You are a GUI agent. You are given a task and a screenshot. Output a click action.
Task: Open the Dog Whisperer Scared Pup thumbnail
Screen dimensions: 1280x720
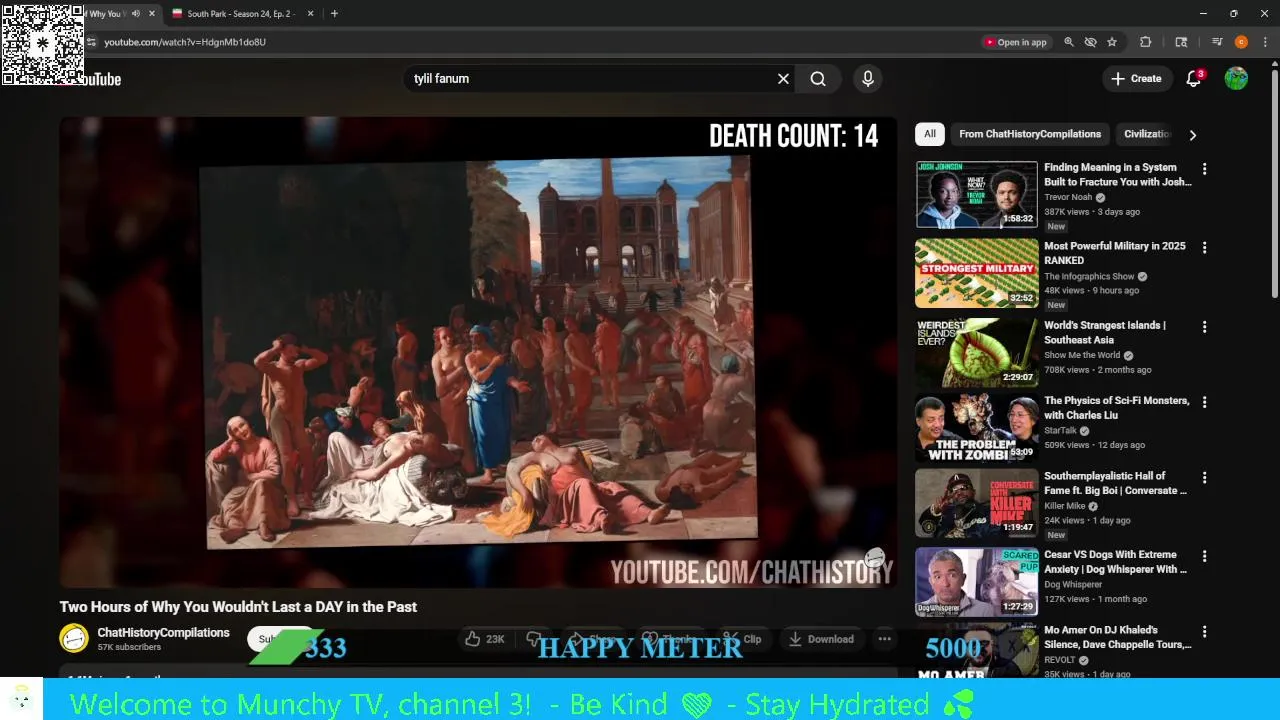tap(977, 582)
